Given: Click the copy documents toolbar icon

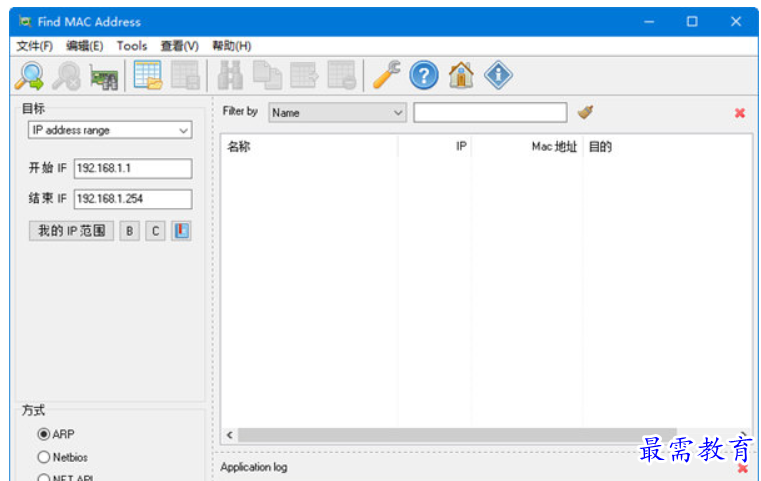Looking at the screenshot, I should (x=267, y=75).
